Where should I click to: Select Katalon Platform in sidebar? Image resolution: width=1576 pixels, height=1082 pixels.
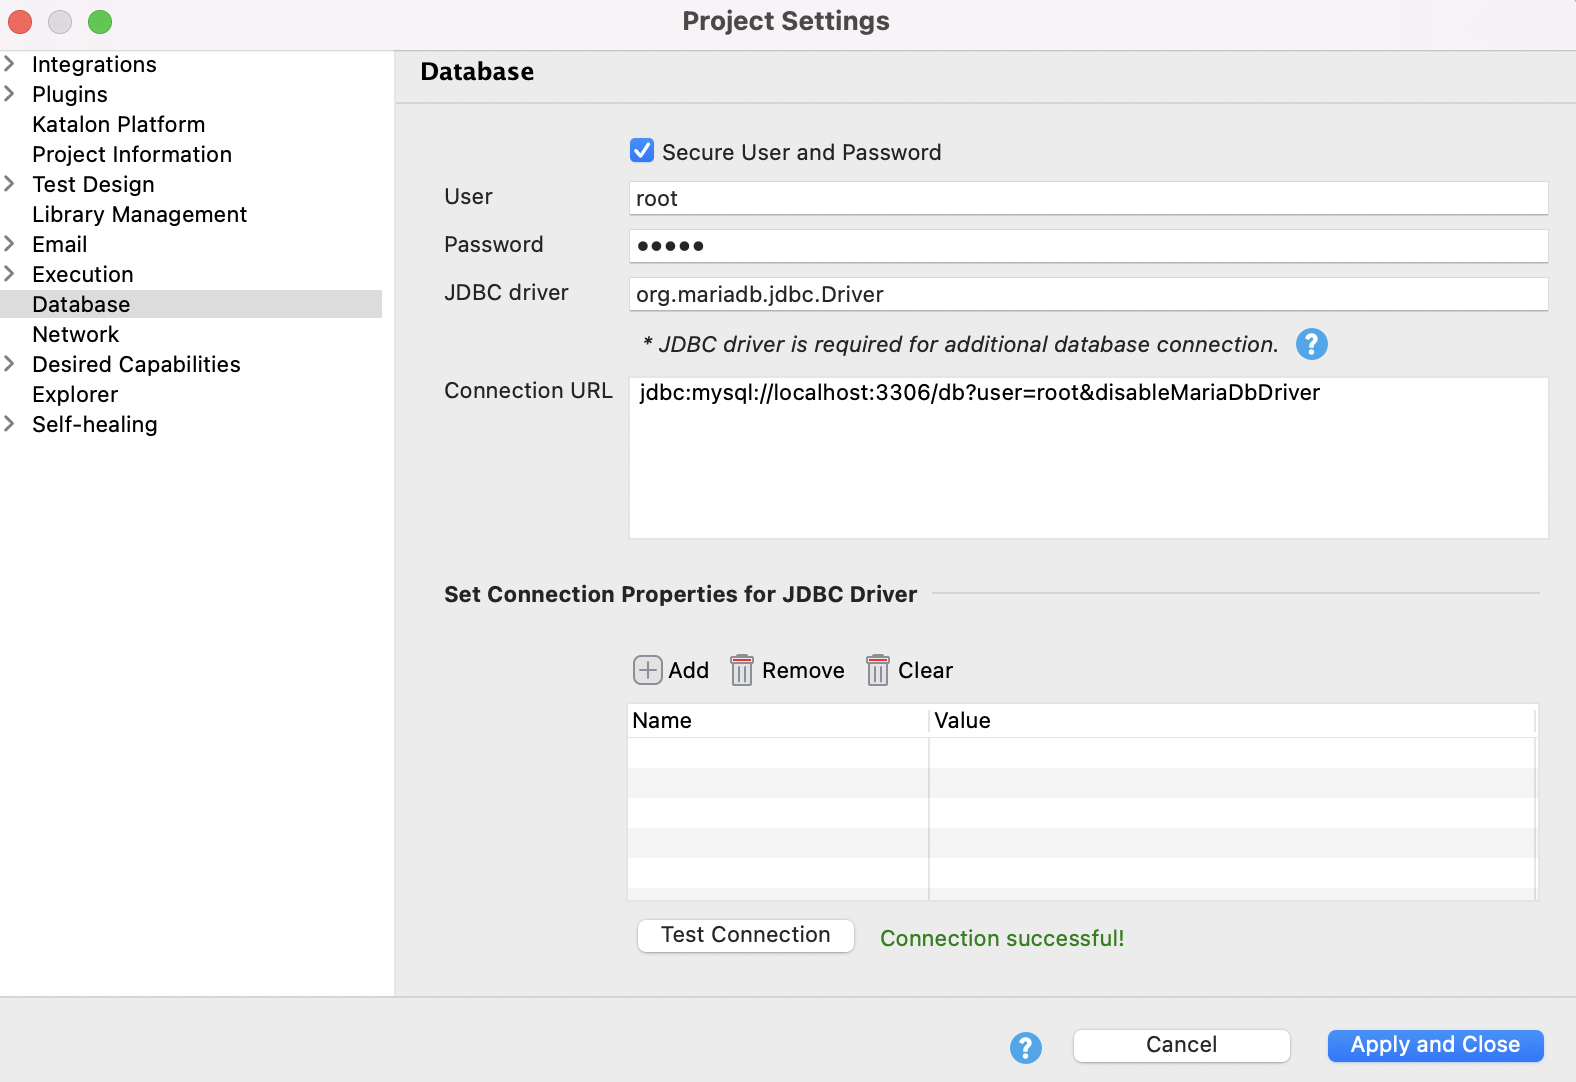coord(118,124)
